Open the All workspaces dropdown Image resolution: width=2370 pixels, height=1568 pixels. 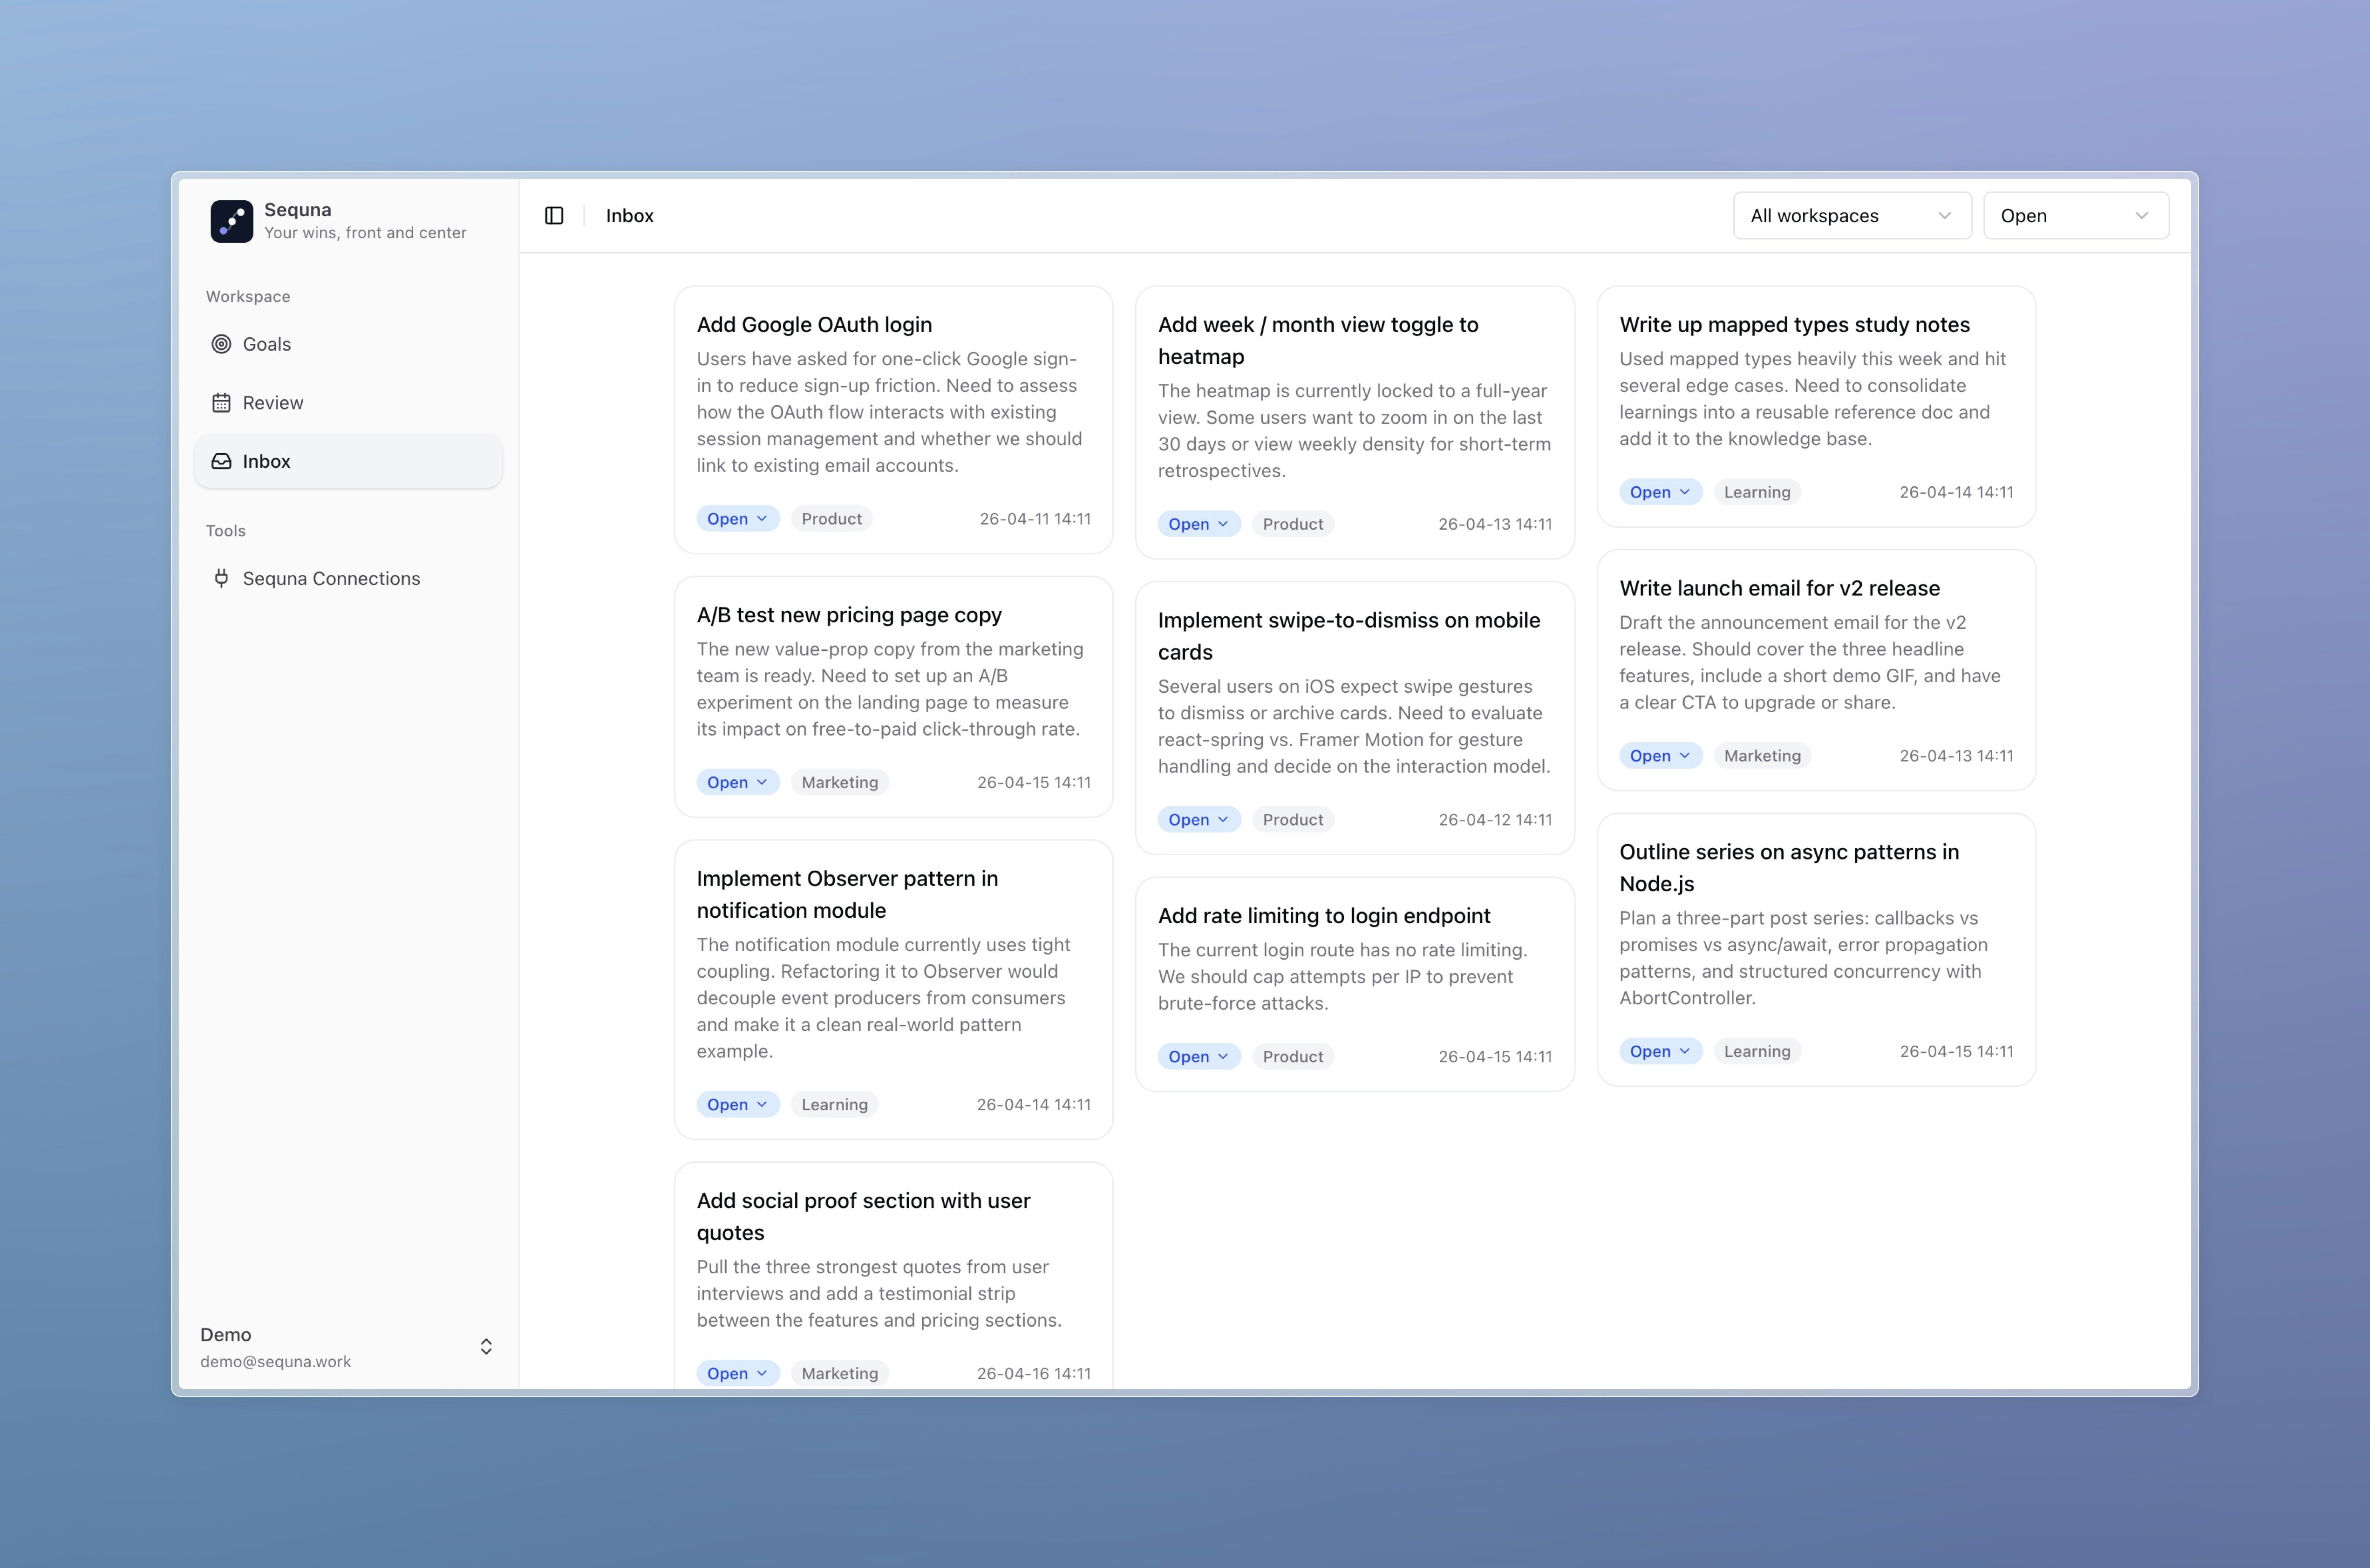[1851, 216]
